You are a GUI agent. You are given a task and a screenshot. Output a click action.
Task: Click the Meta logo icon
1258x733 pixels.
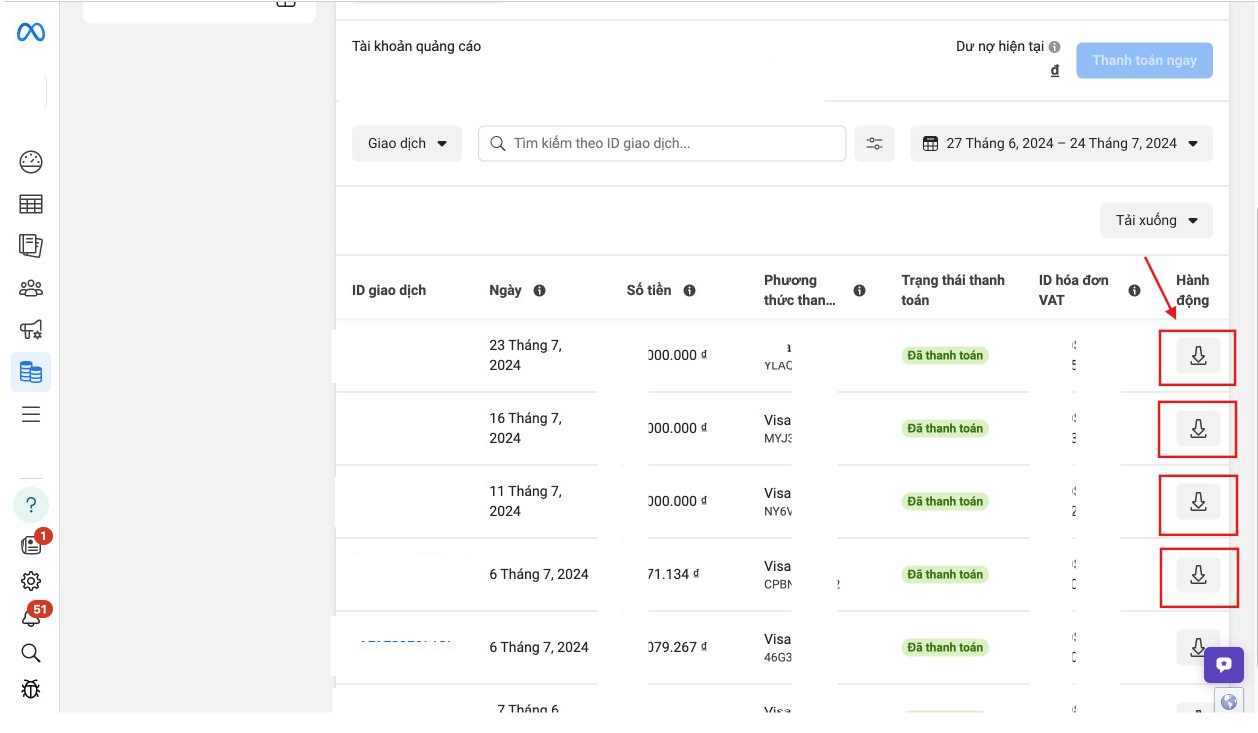tap(31, 33)
